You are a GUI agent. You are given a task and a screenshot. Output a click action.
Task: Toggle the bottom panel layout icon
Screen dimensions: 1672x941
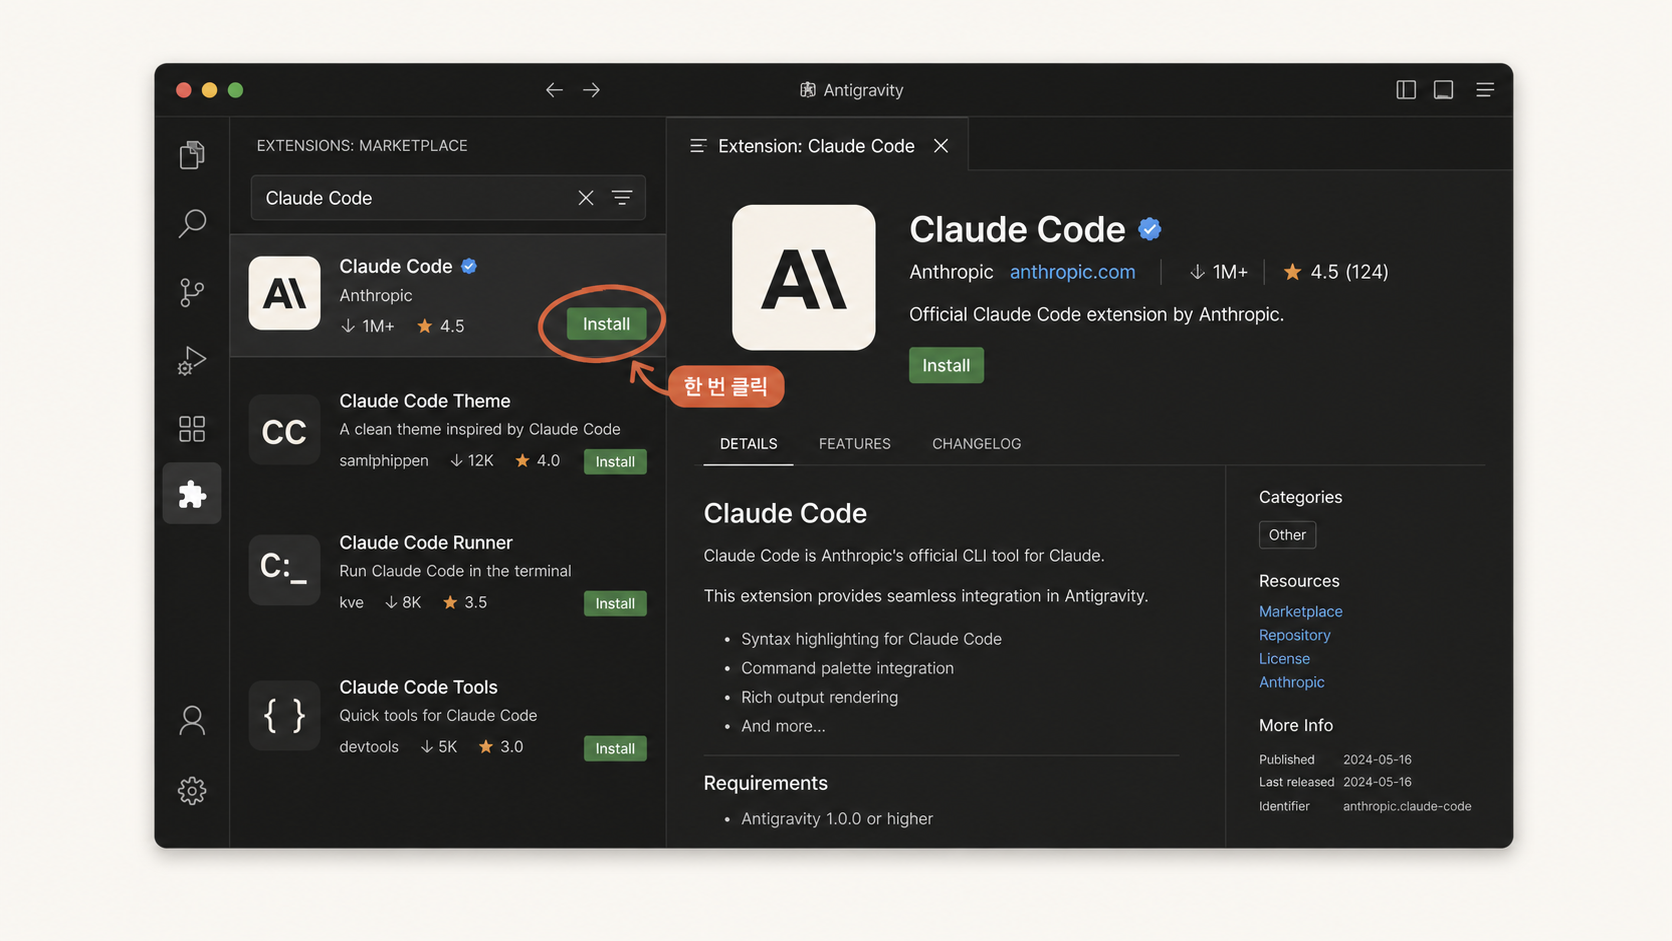click(1443, 90)
